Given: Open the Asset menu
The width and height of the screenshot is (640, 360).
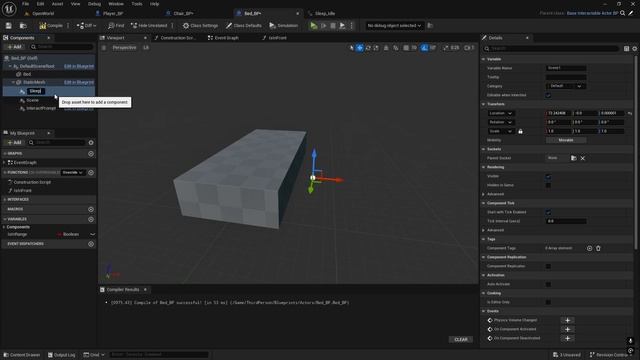Looking at the screenshot, I should coord(57,4).
